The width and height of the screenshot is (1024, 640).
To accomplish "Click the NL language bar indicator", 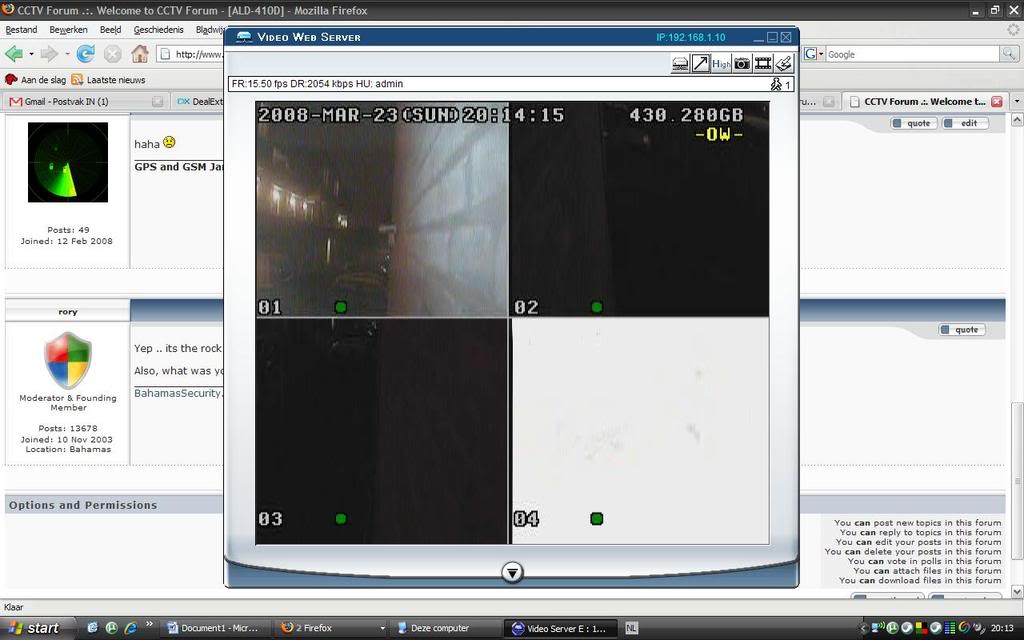I will [632, 628].
